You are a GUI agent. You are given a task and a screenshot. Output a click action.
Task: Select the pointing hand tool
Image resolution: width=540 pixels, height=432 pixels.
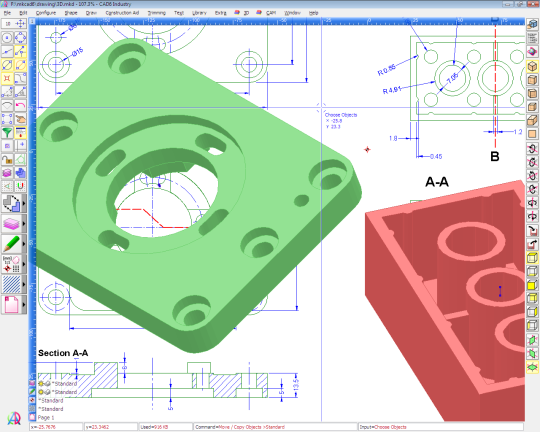point(20,119)
